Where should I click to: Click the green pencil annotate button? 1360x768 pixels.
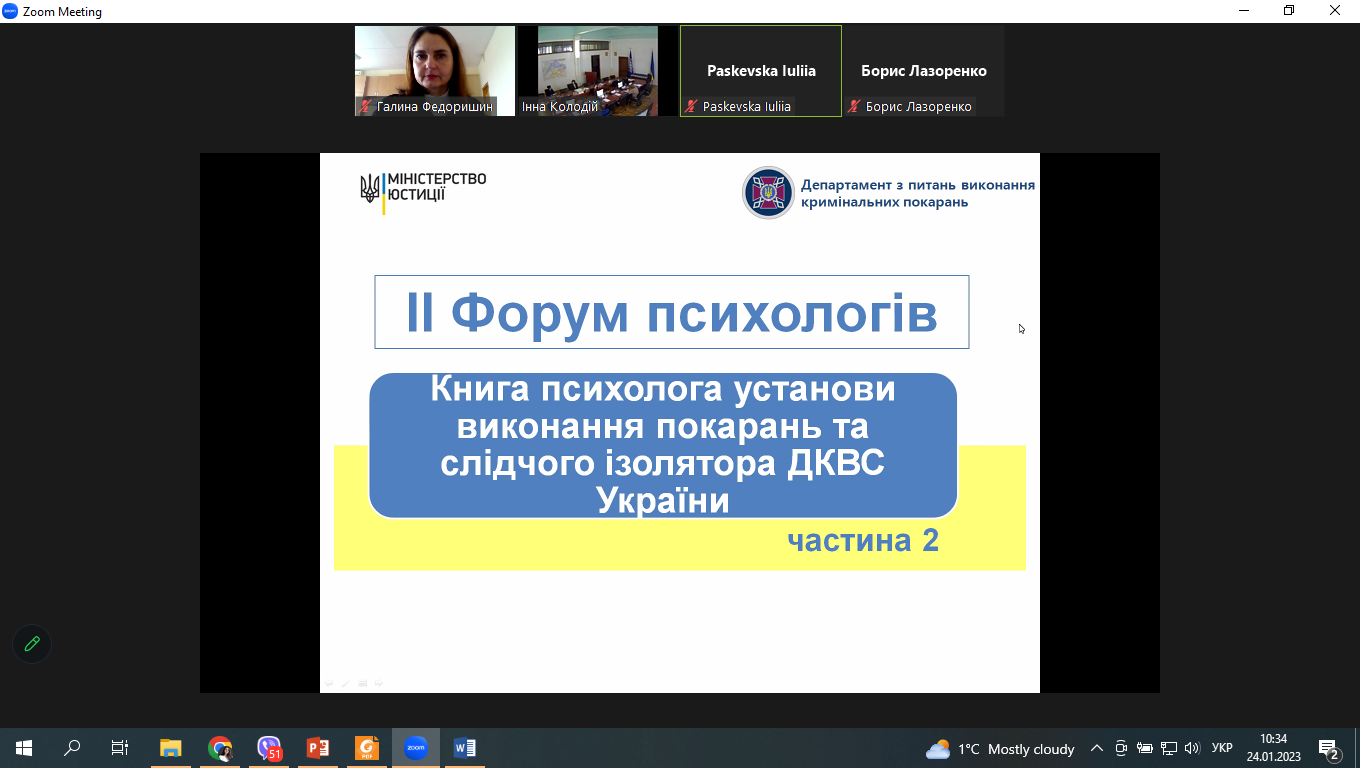pos(32,644)
